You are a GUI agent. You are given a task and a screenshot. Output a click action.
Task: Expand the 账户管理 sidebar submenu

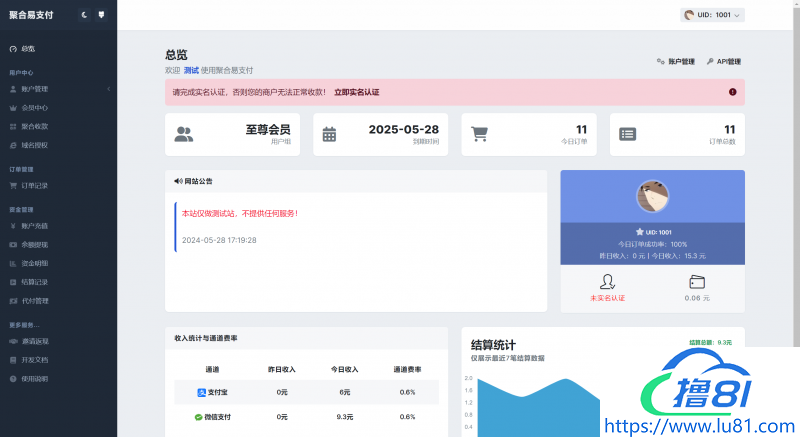(x=58, y=89)
